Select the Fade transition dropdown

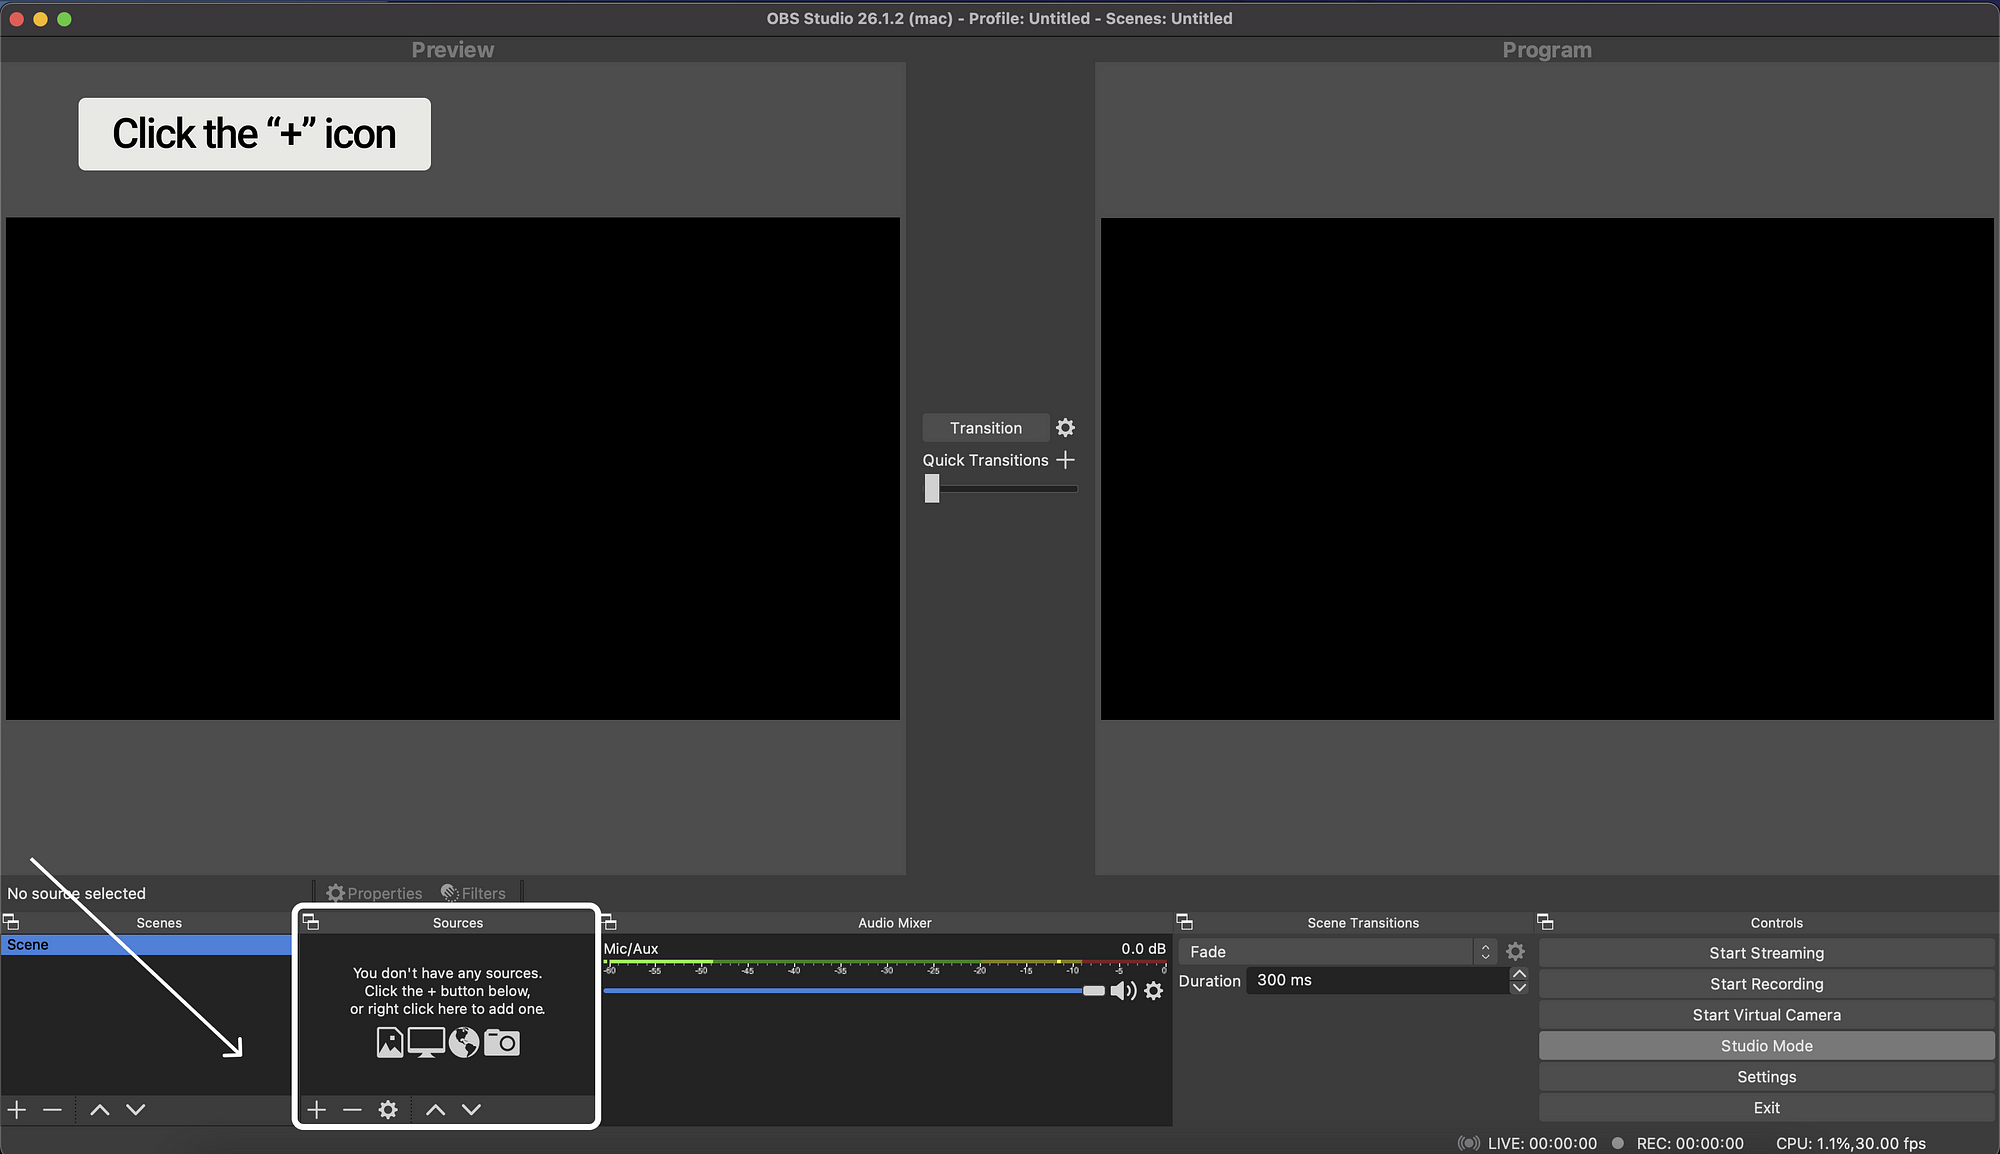coord(1332,952)
